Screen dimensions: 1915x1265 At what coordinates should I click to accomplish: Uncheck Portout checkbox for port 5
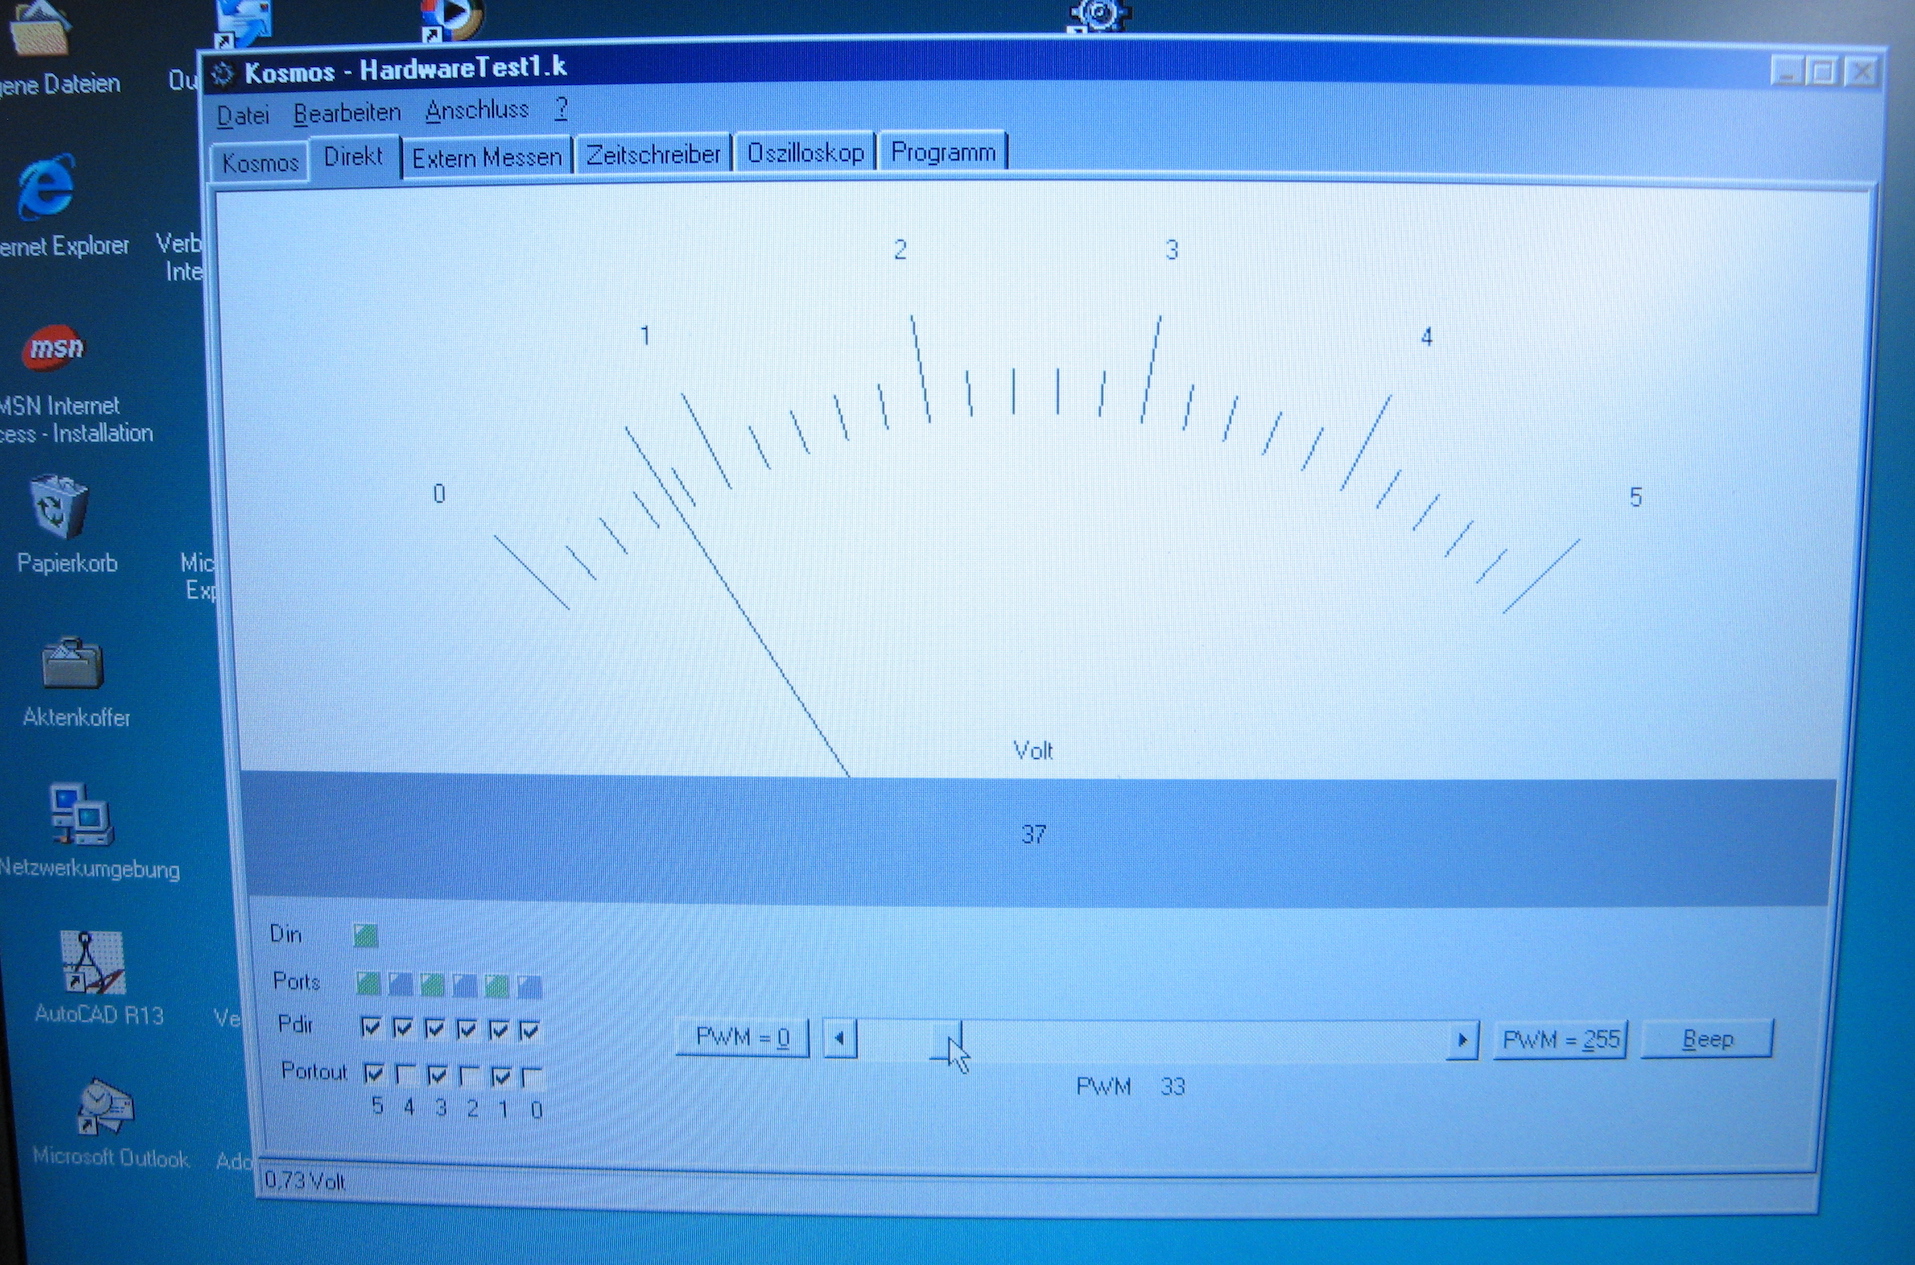374,1073
